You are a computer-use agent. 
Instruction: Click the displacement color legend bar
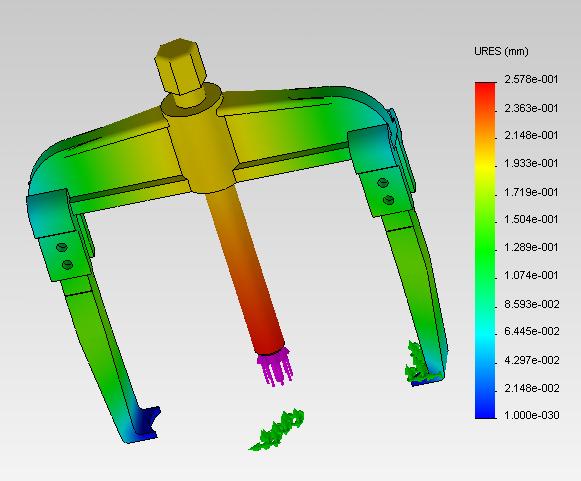[x=485, y=250]
